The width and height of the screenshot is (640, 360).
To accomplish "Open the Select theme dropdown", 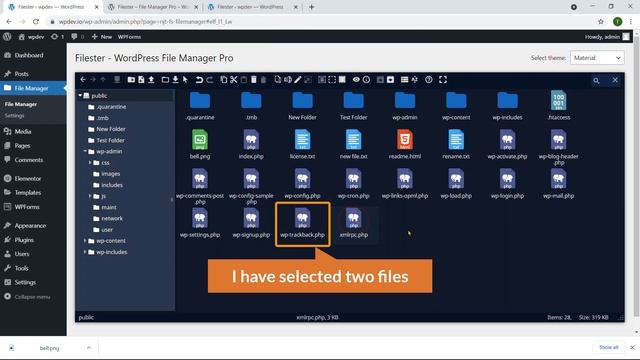I will pos(597,58).
